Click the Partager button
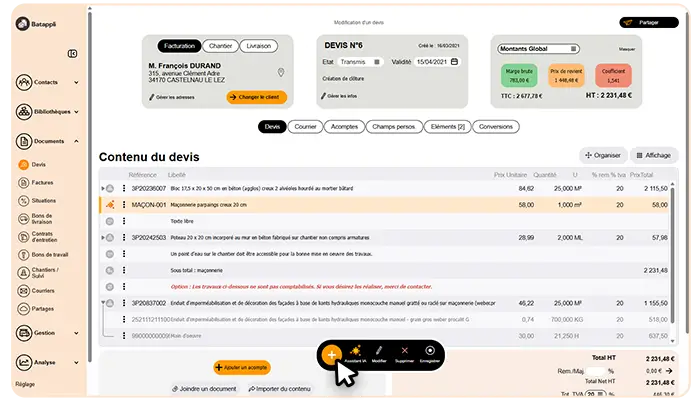Screen dimensions: 700x400 (x=649, y=22)
